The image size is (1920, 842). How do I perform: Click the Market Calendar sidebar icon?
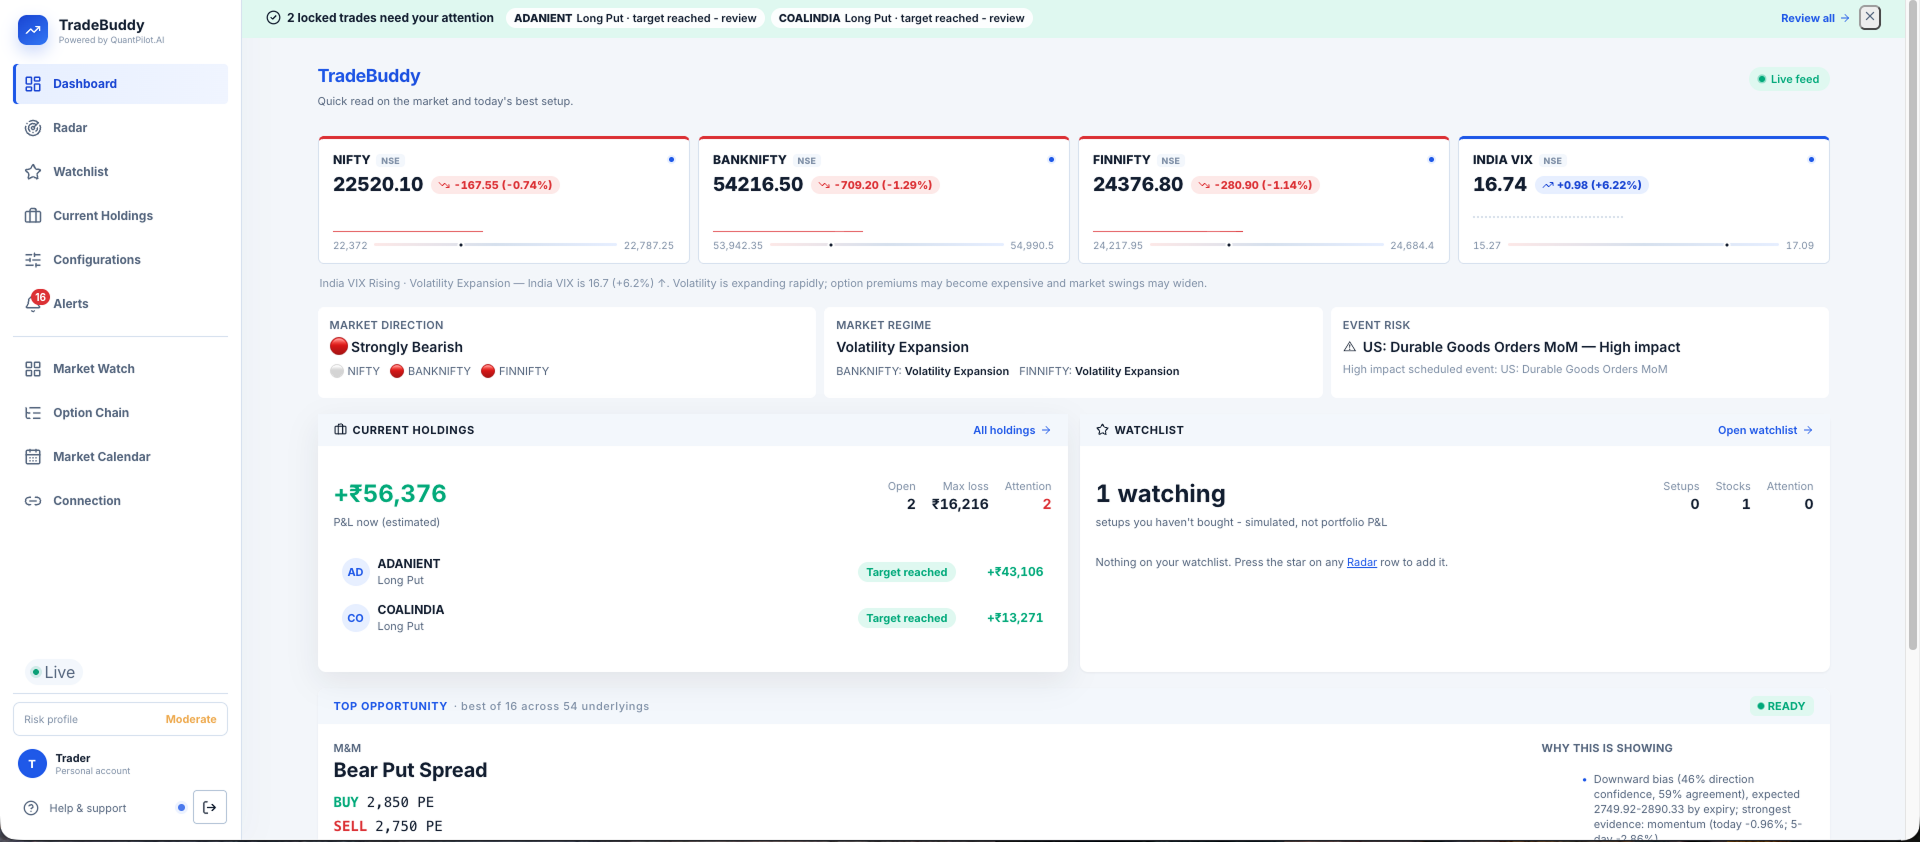click(x=33, y=457)
